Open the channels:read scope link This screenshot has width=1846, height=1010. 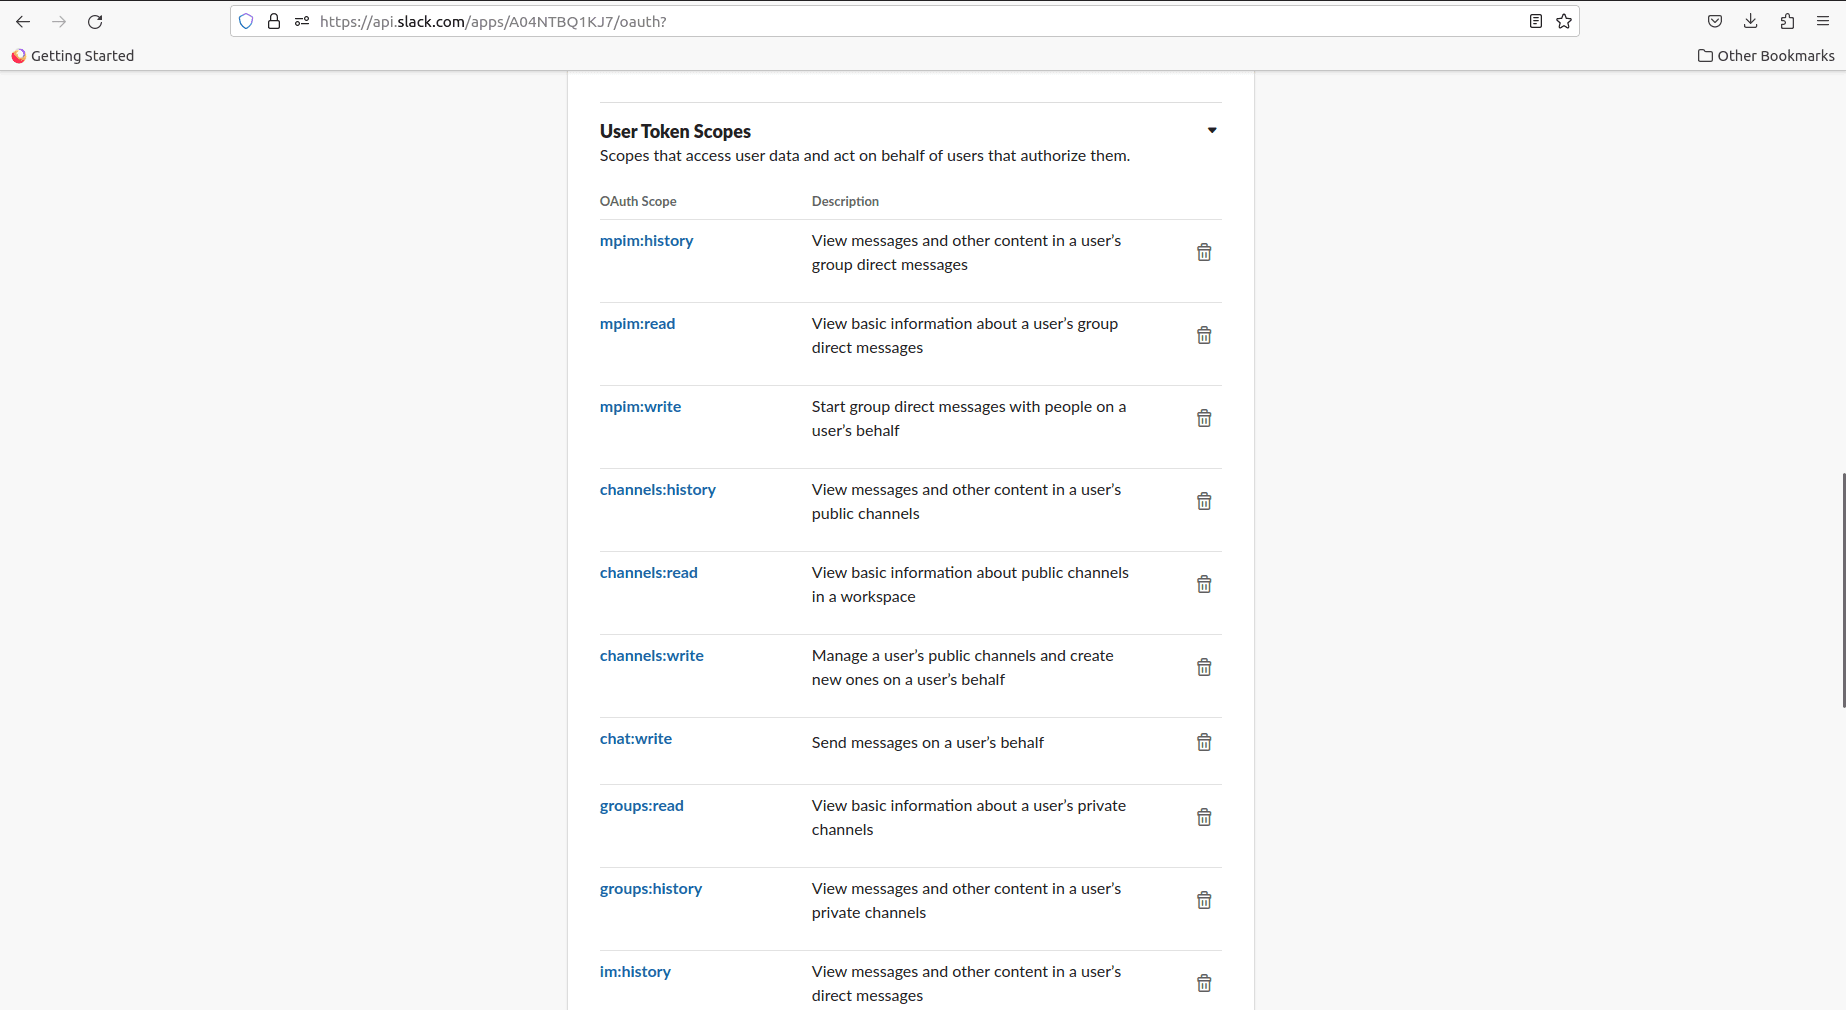click(x=649, y=573)
